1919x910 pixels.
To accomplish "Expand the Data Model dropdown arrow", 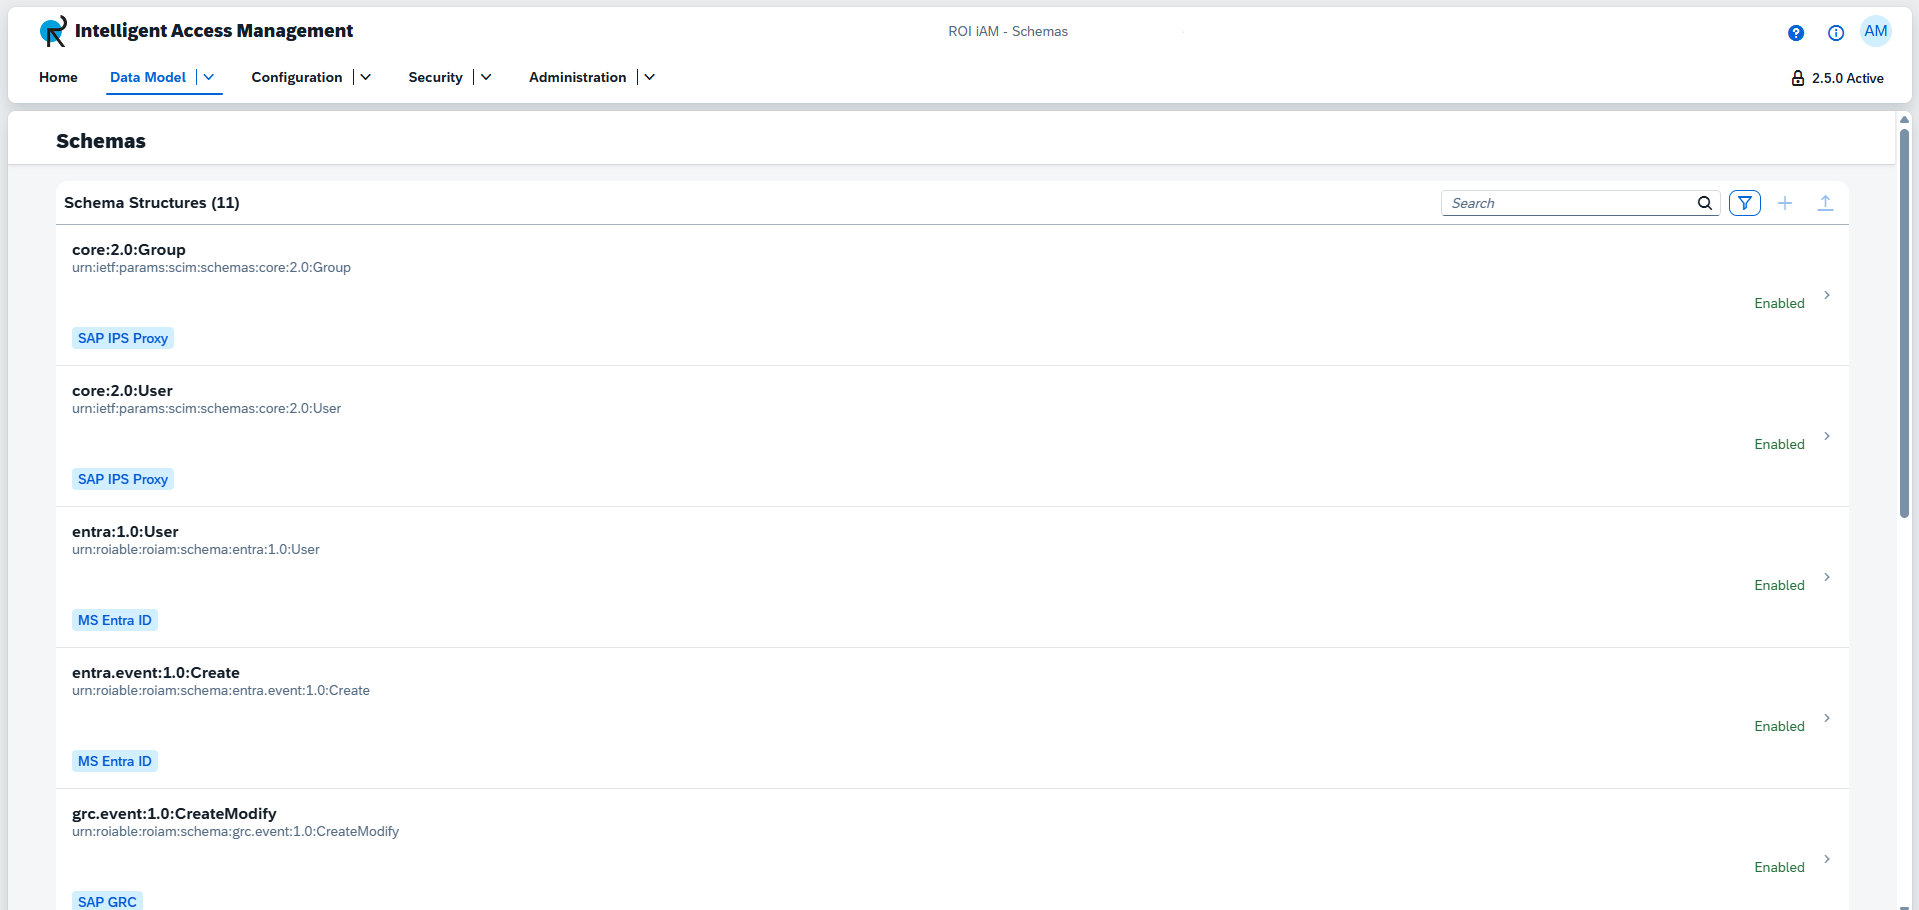I will click(x=209, y=77).
